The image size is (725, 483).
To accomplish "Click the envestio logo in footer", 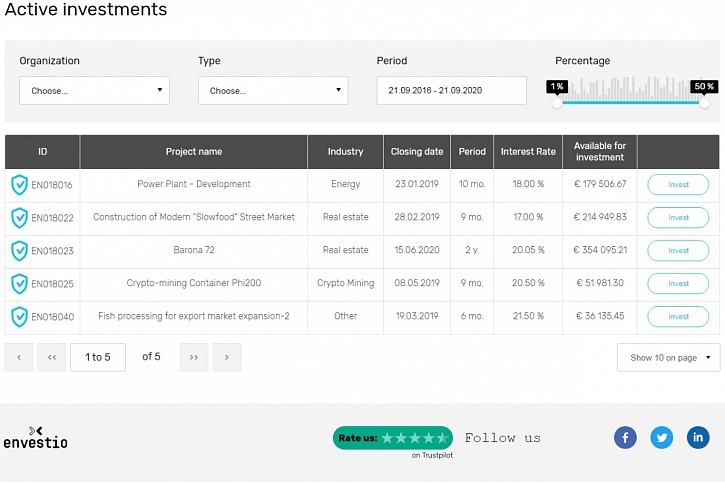I will (x=35, y=437).
